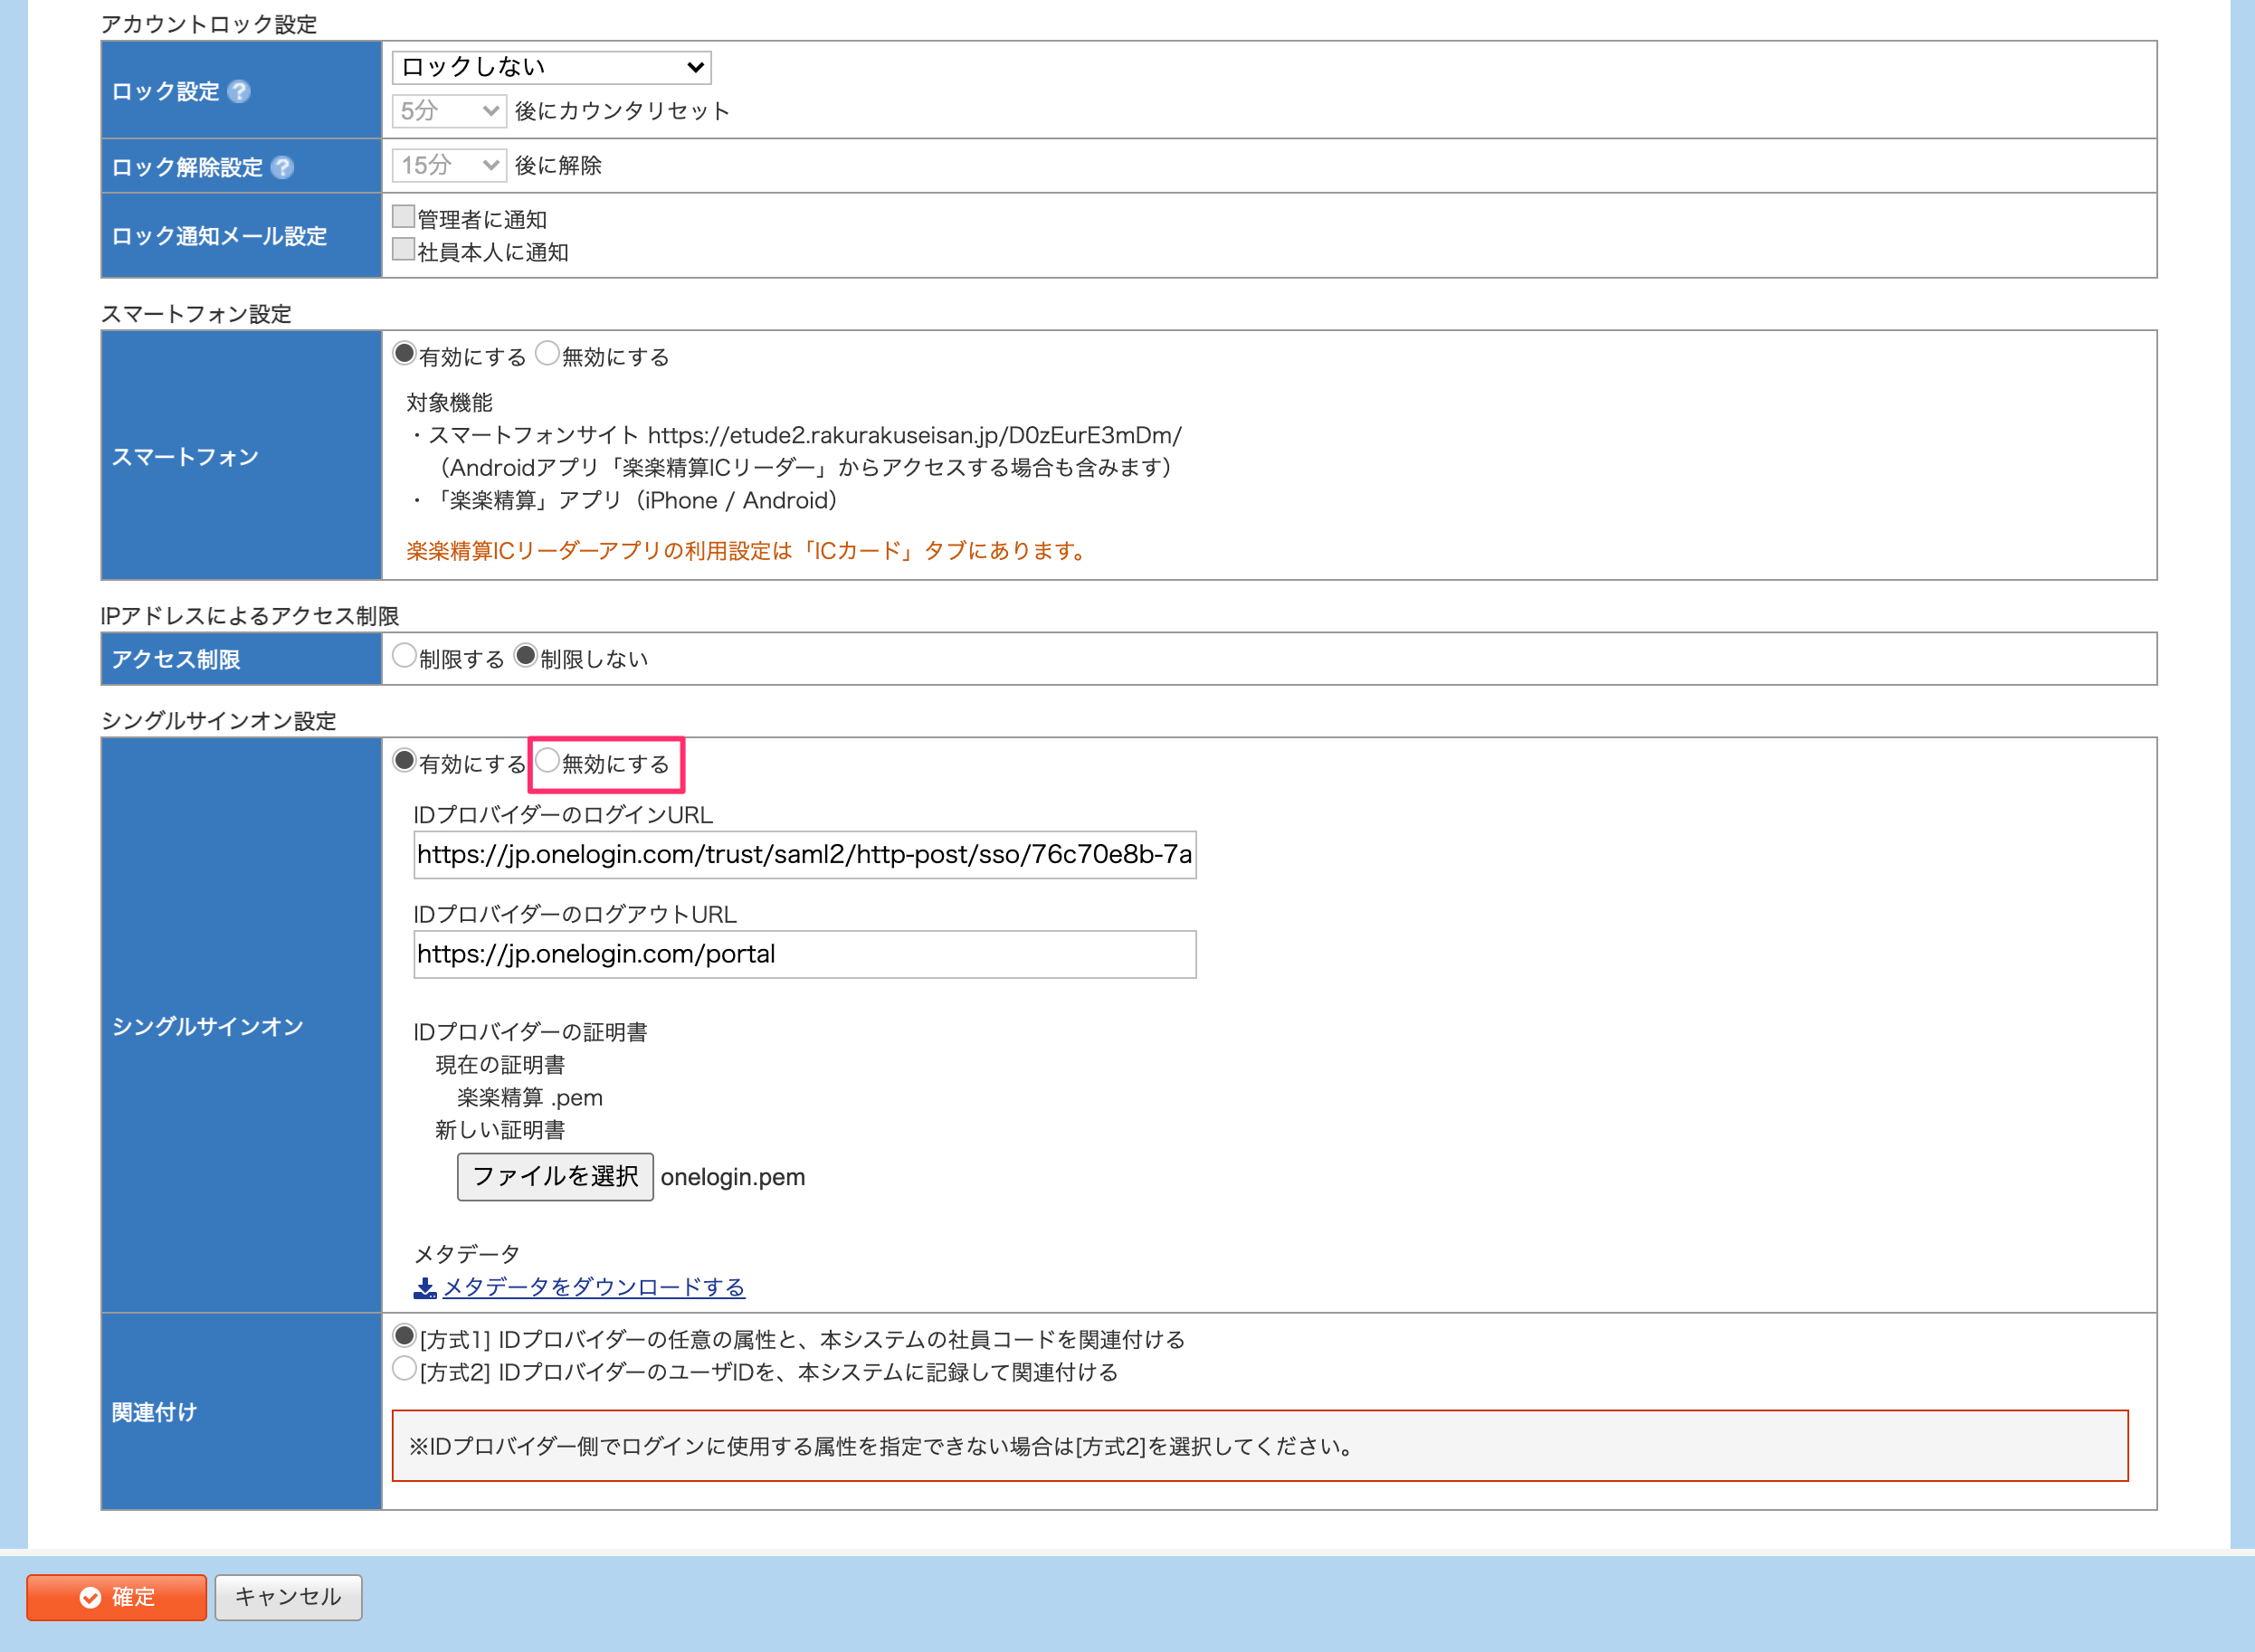The height and width of the screenshot is (1652, 2255).
Task: Select 有効にする for single sign-on
Action: (404, 760)
